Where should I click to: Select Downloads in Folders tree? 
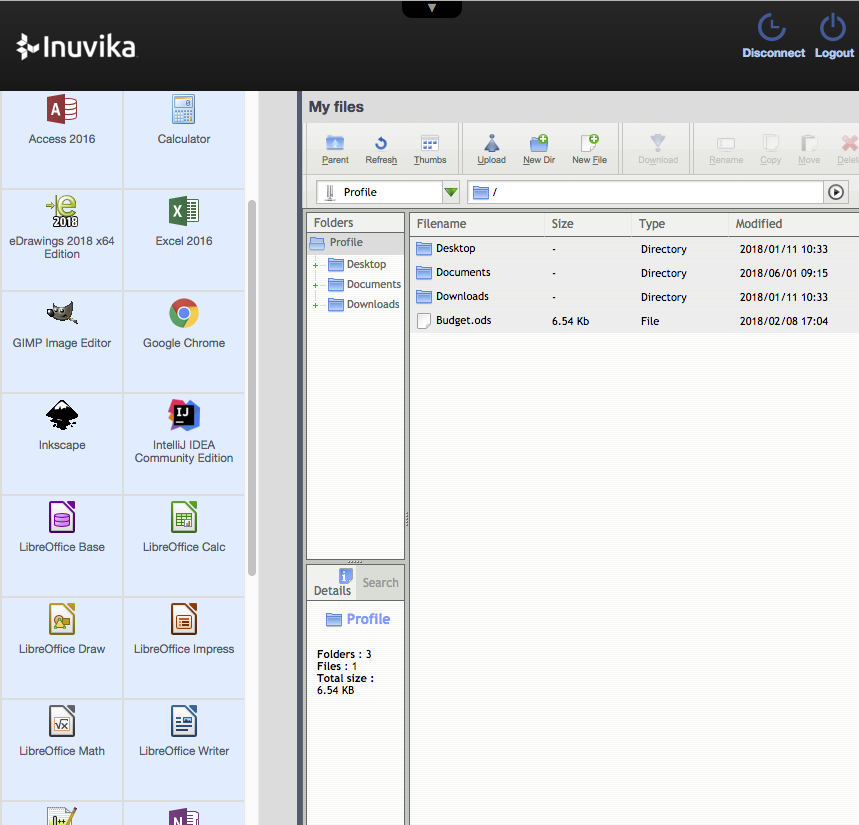[373, 305]
